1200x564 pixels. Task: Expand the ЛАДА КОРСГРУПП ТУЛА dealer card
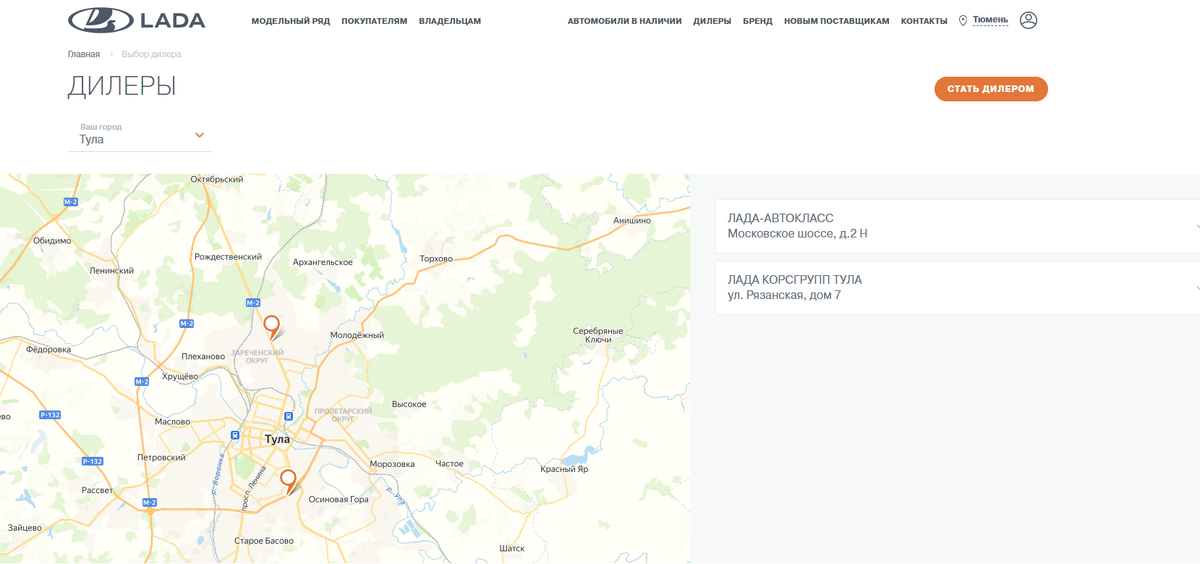(x=958, y=288)
